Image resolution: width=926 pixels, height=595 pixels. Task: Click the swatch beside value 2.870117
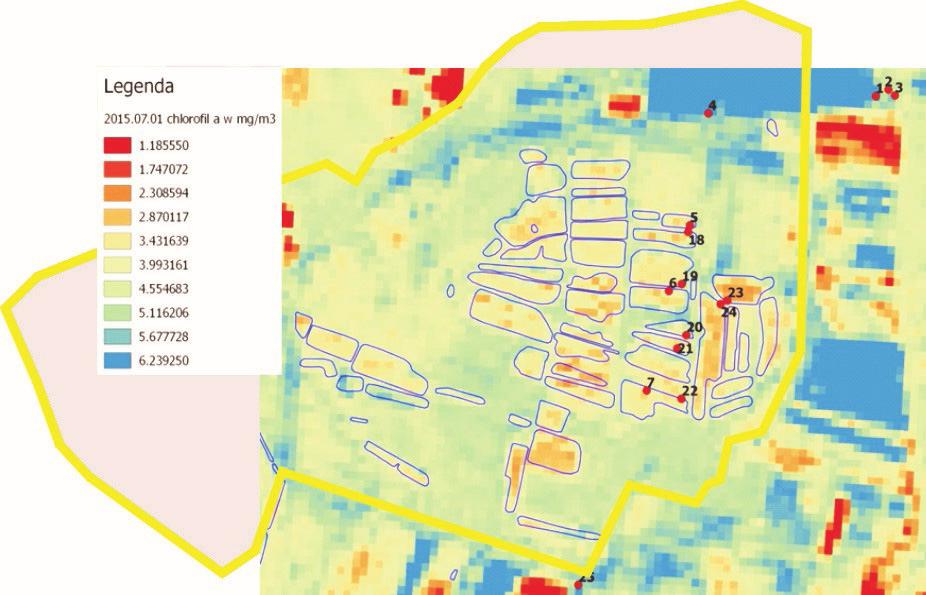click(118, 217)
